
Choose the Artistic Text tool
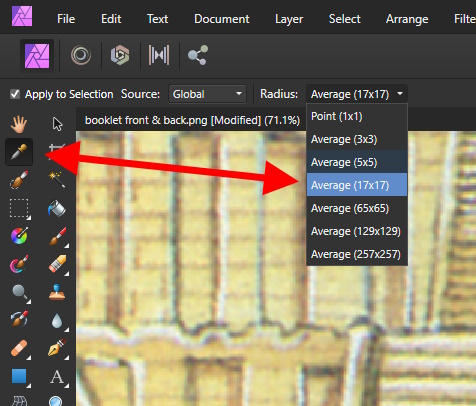click(57, 377)
